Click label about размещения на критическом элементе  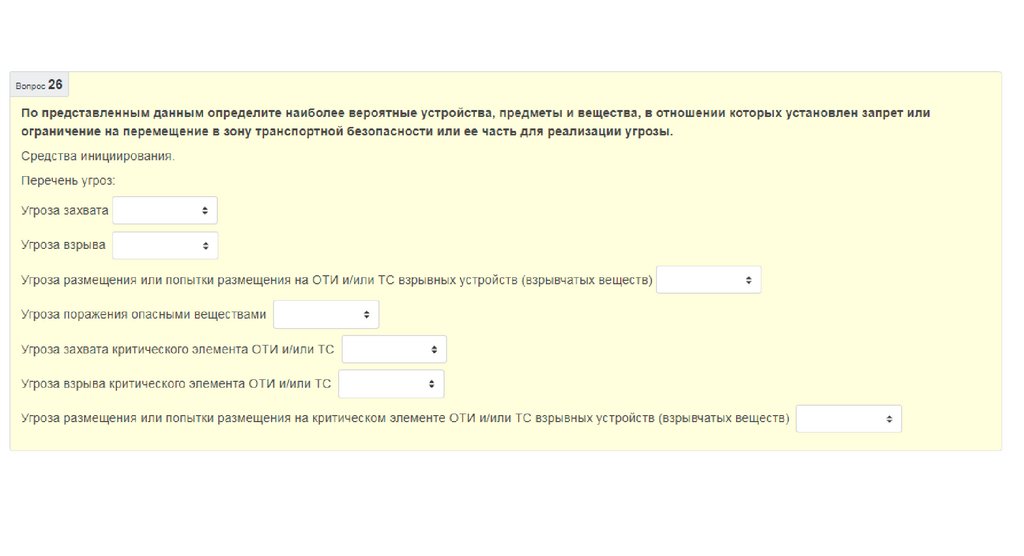405,419
